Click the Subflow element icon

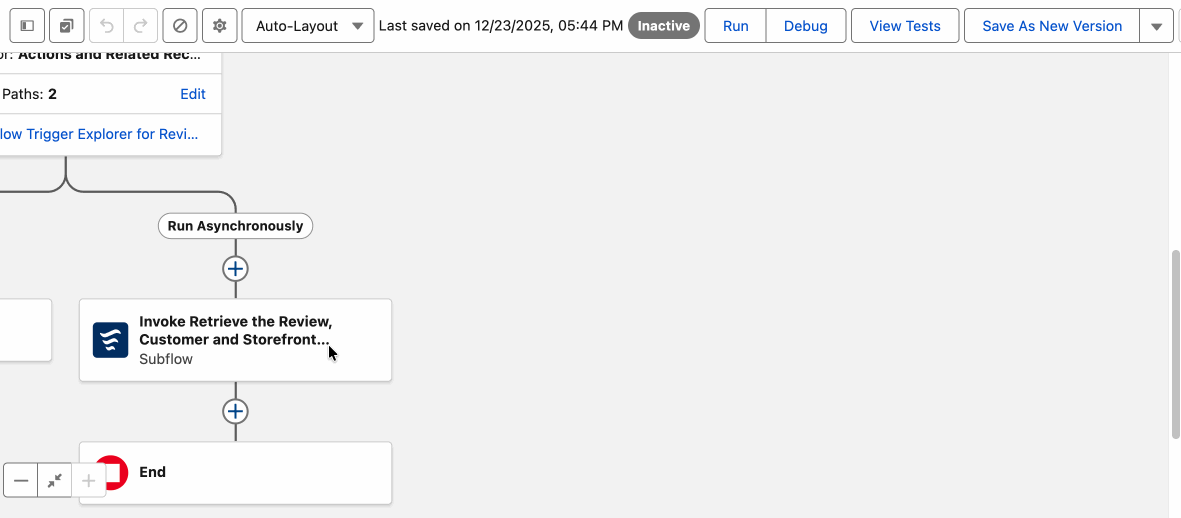coord(111,340)
